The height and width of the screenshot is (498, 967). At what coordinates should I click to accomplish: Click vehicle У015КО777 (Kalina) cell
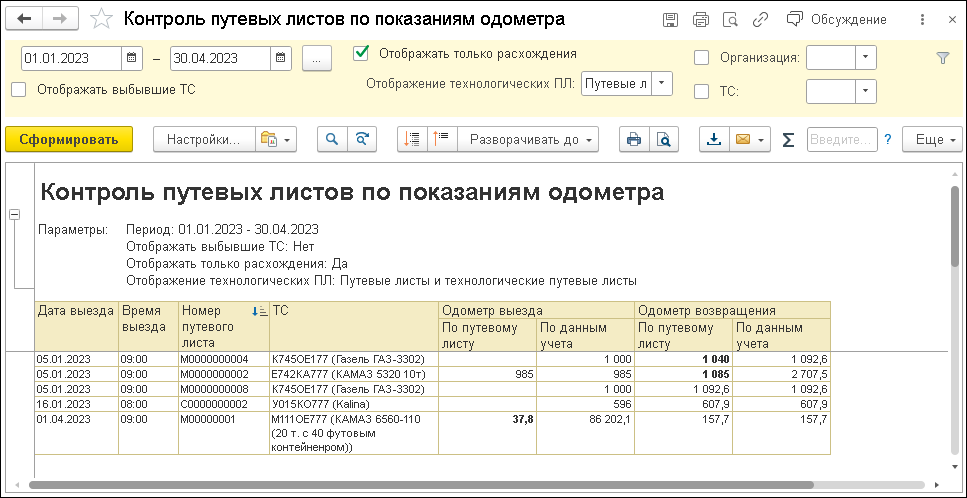pos(354,404)
